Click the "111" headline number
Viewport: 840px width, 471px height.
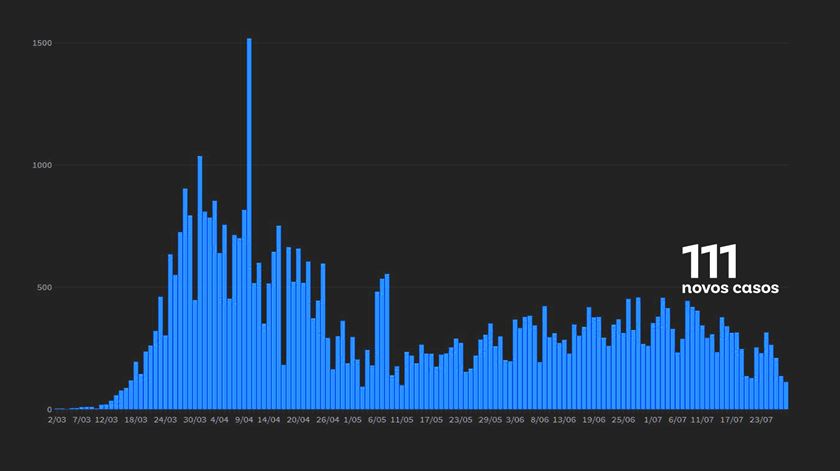pyautogui.click(x=709, y=261)
